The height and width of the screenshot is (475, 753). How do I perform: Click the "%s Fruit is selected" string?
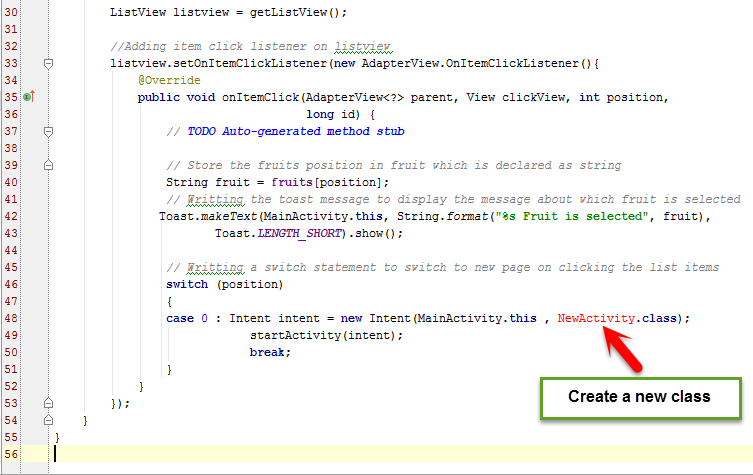(572, 216)
